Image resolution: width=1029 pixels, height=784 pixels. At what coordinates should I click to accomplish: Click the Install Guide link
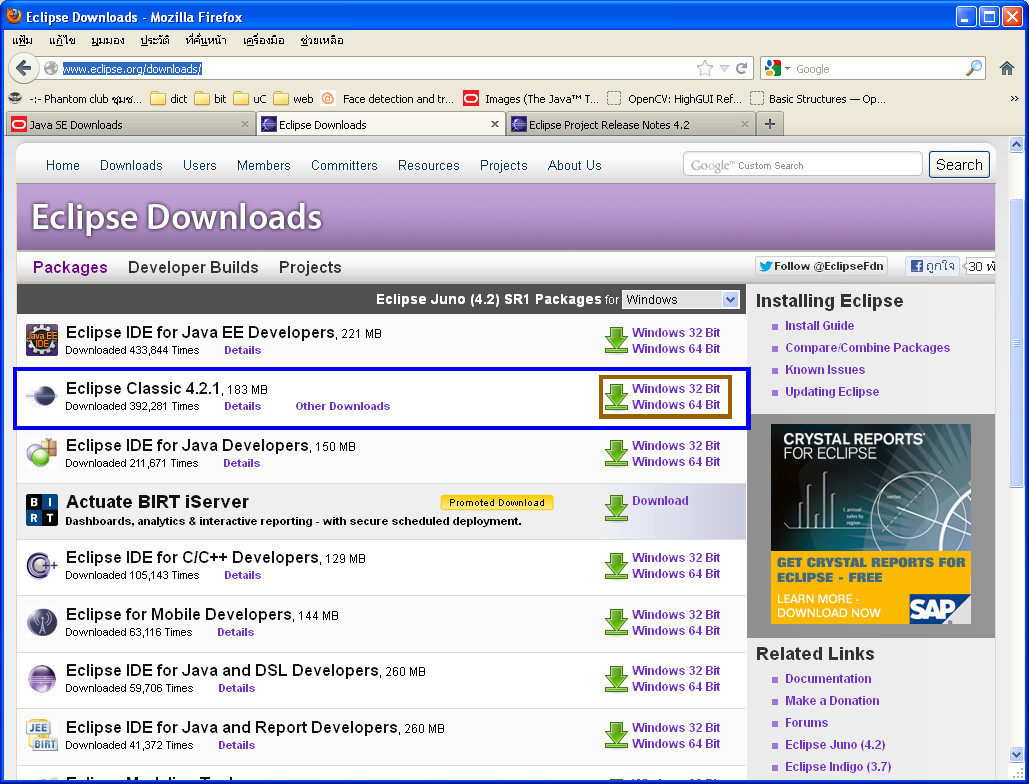(820, 325)
